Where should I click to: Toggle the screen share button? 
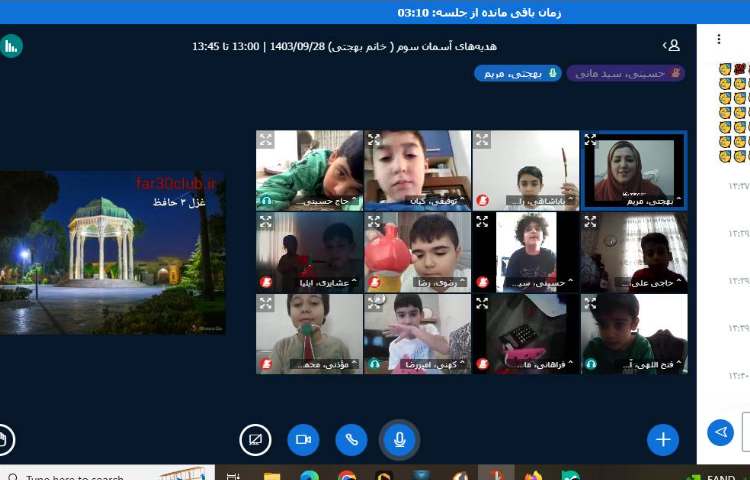pyautogui.click(x=255, y=439)
